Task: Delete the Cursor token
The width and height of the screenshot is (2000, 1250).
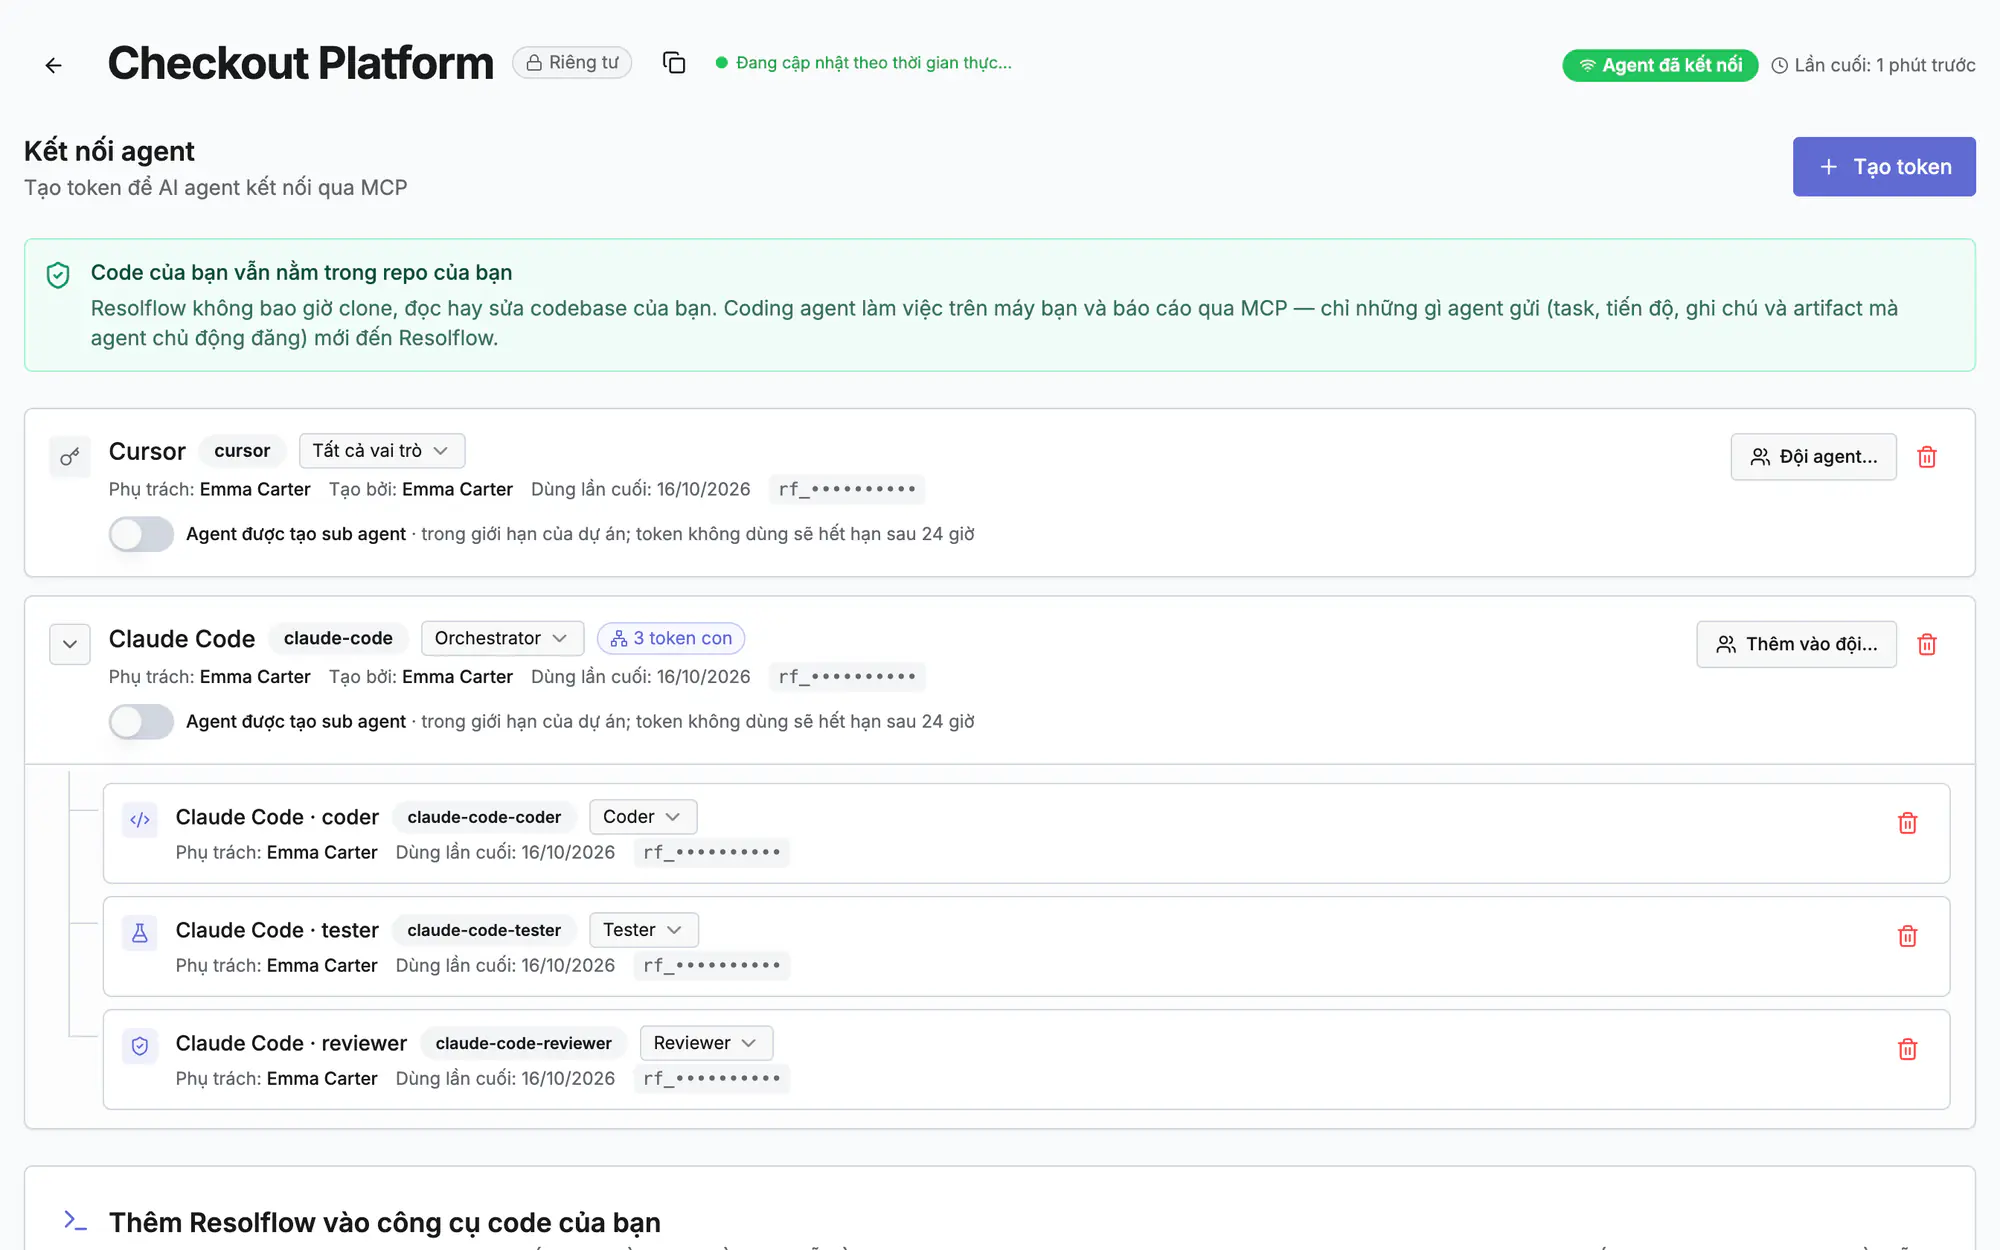Action: click(1927, 457)
